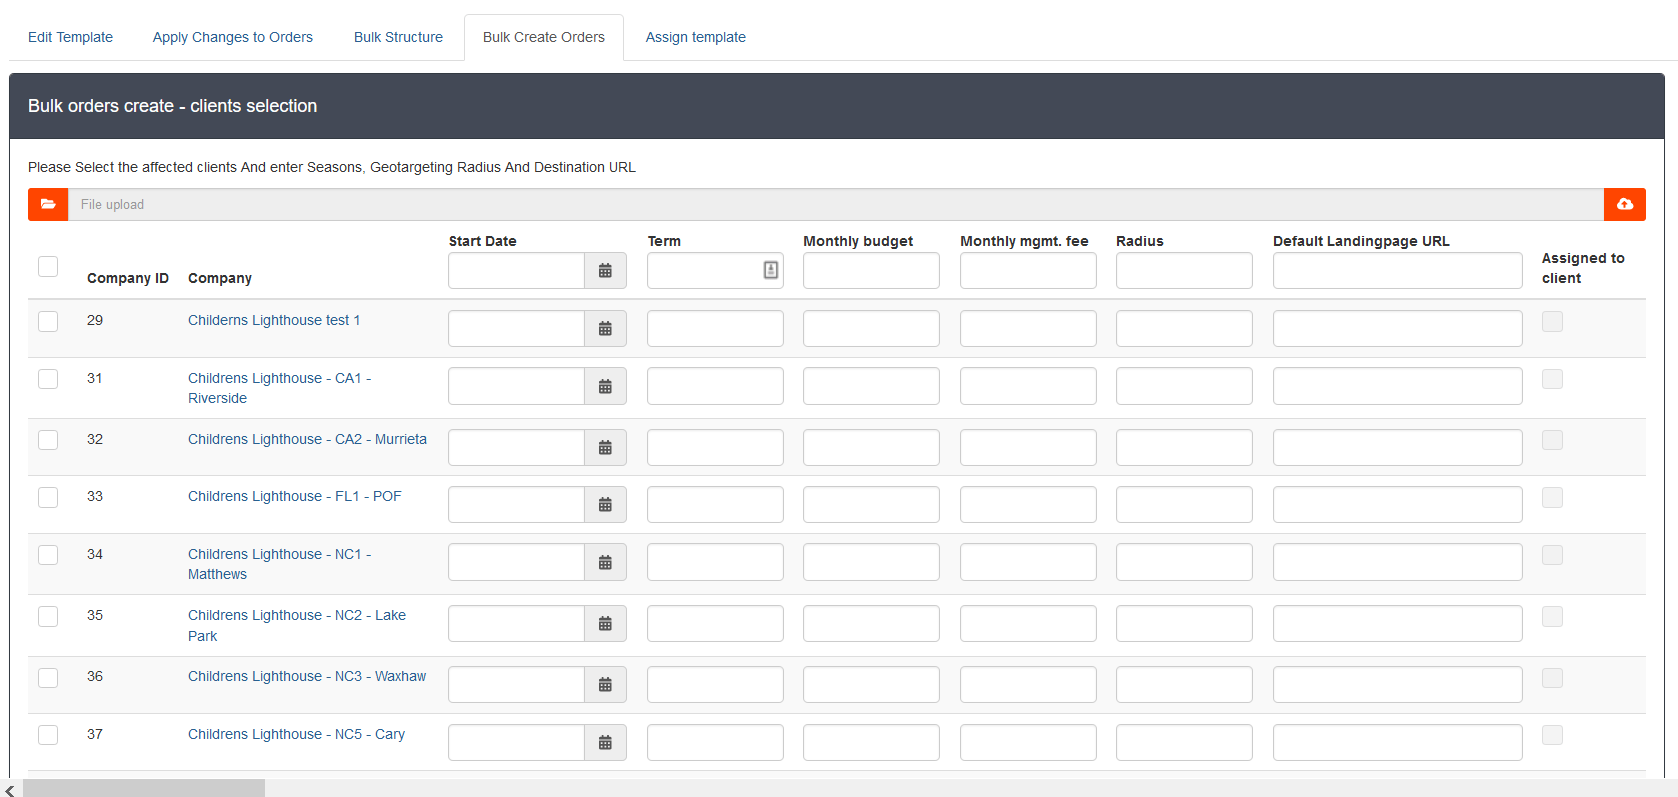Image resolution: width=1678 pixels, height=797 pixels.
Task: Click the horizontal scrollbar left arrow
Action: pyautogui.click(x=10, y=789)
